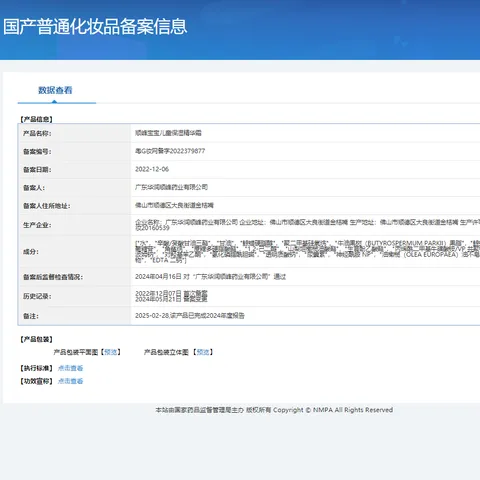Click the 历史记录 row label
Viewport: 480px width, 480px height.
tap(37, 296)
